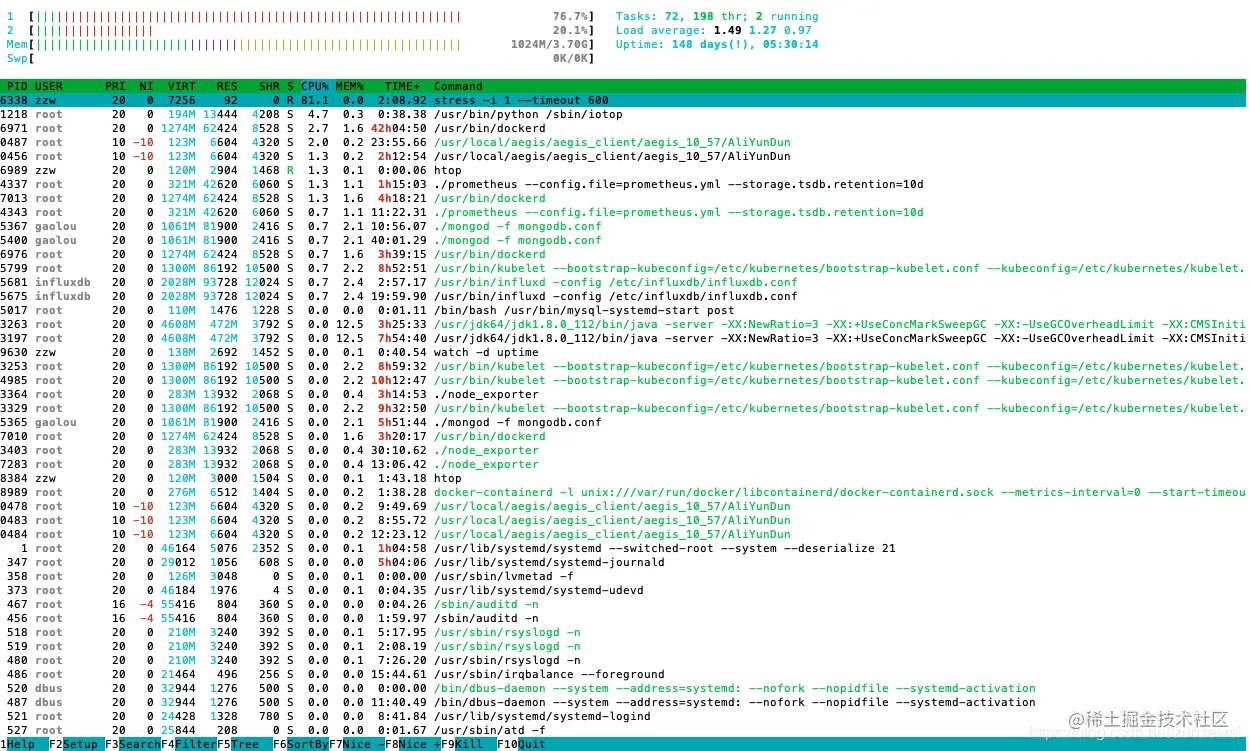Select prometheus process with PID 4337

tap(623, 184)
